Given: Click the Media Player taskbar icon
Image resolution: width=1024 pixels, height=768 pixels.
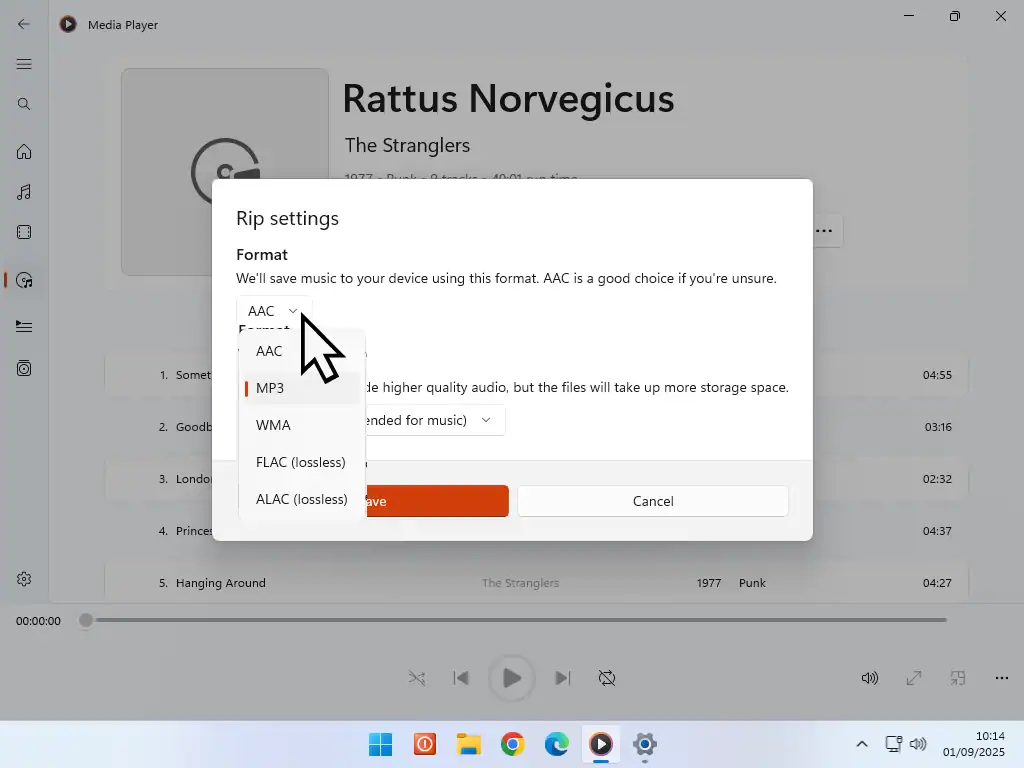Looking at the screenshot, I should [601, 744].
